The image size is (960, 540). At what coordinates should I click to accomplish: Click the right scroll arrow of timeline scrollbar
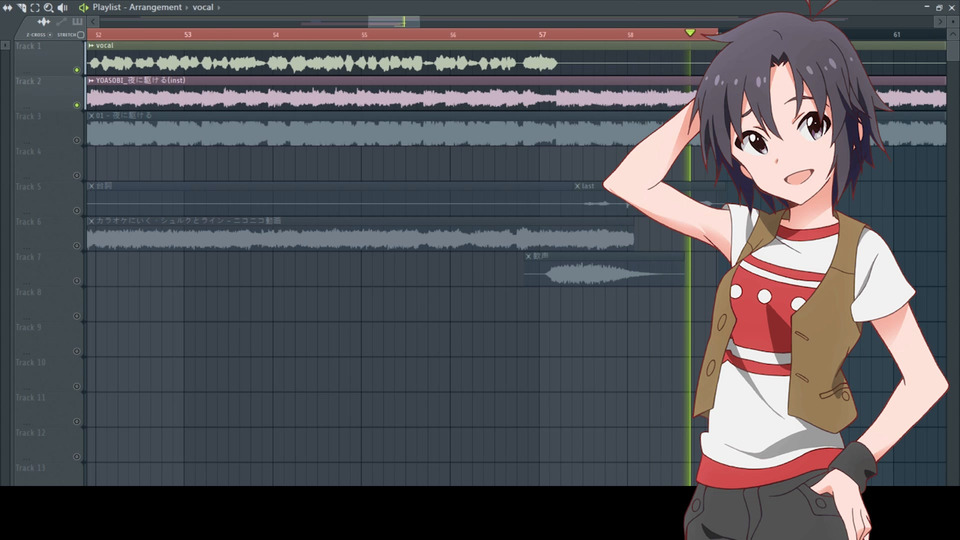tap(940, 21)
